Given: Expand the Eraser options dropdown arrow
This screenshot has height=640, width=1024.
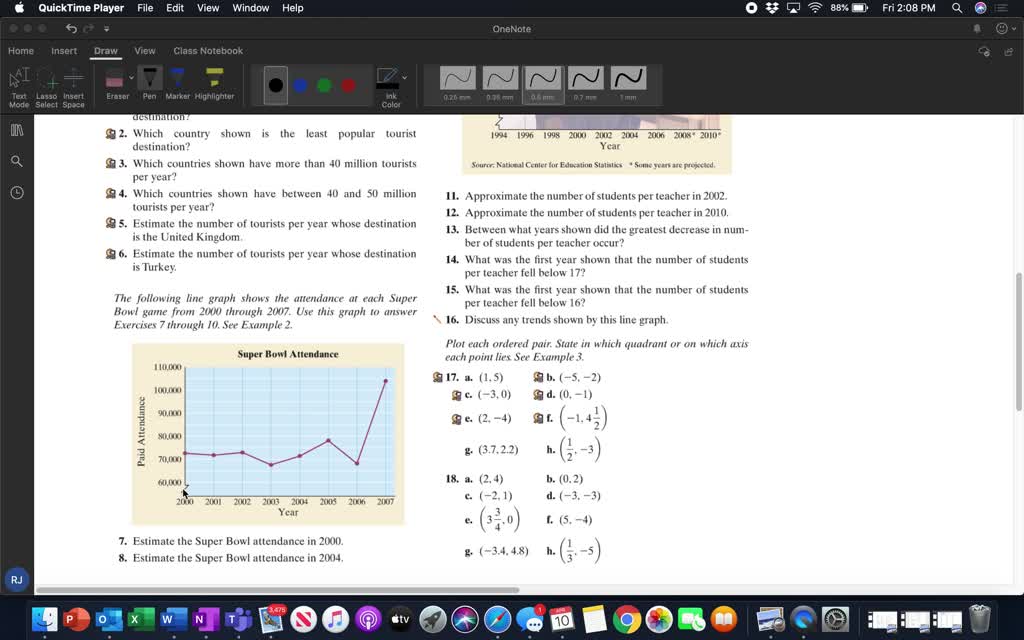Looking at the screenshot, I should 129,78.
